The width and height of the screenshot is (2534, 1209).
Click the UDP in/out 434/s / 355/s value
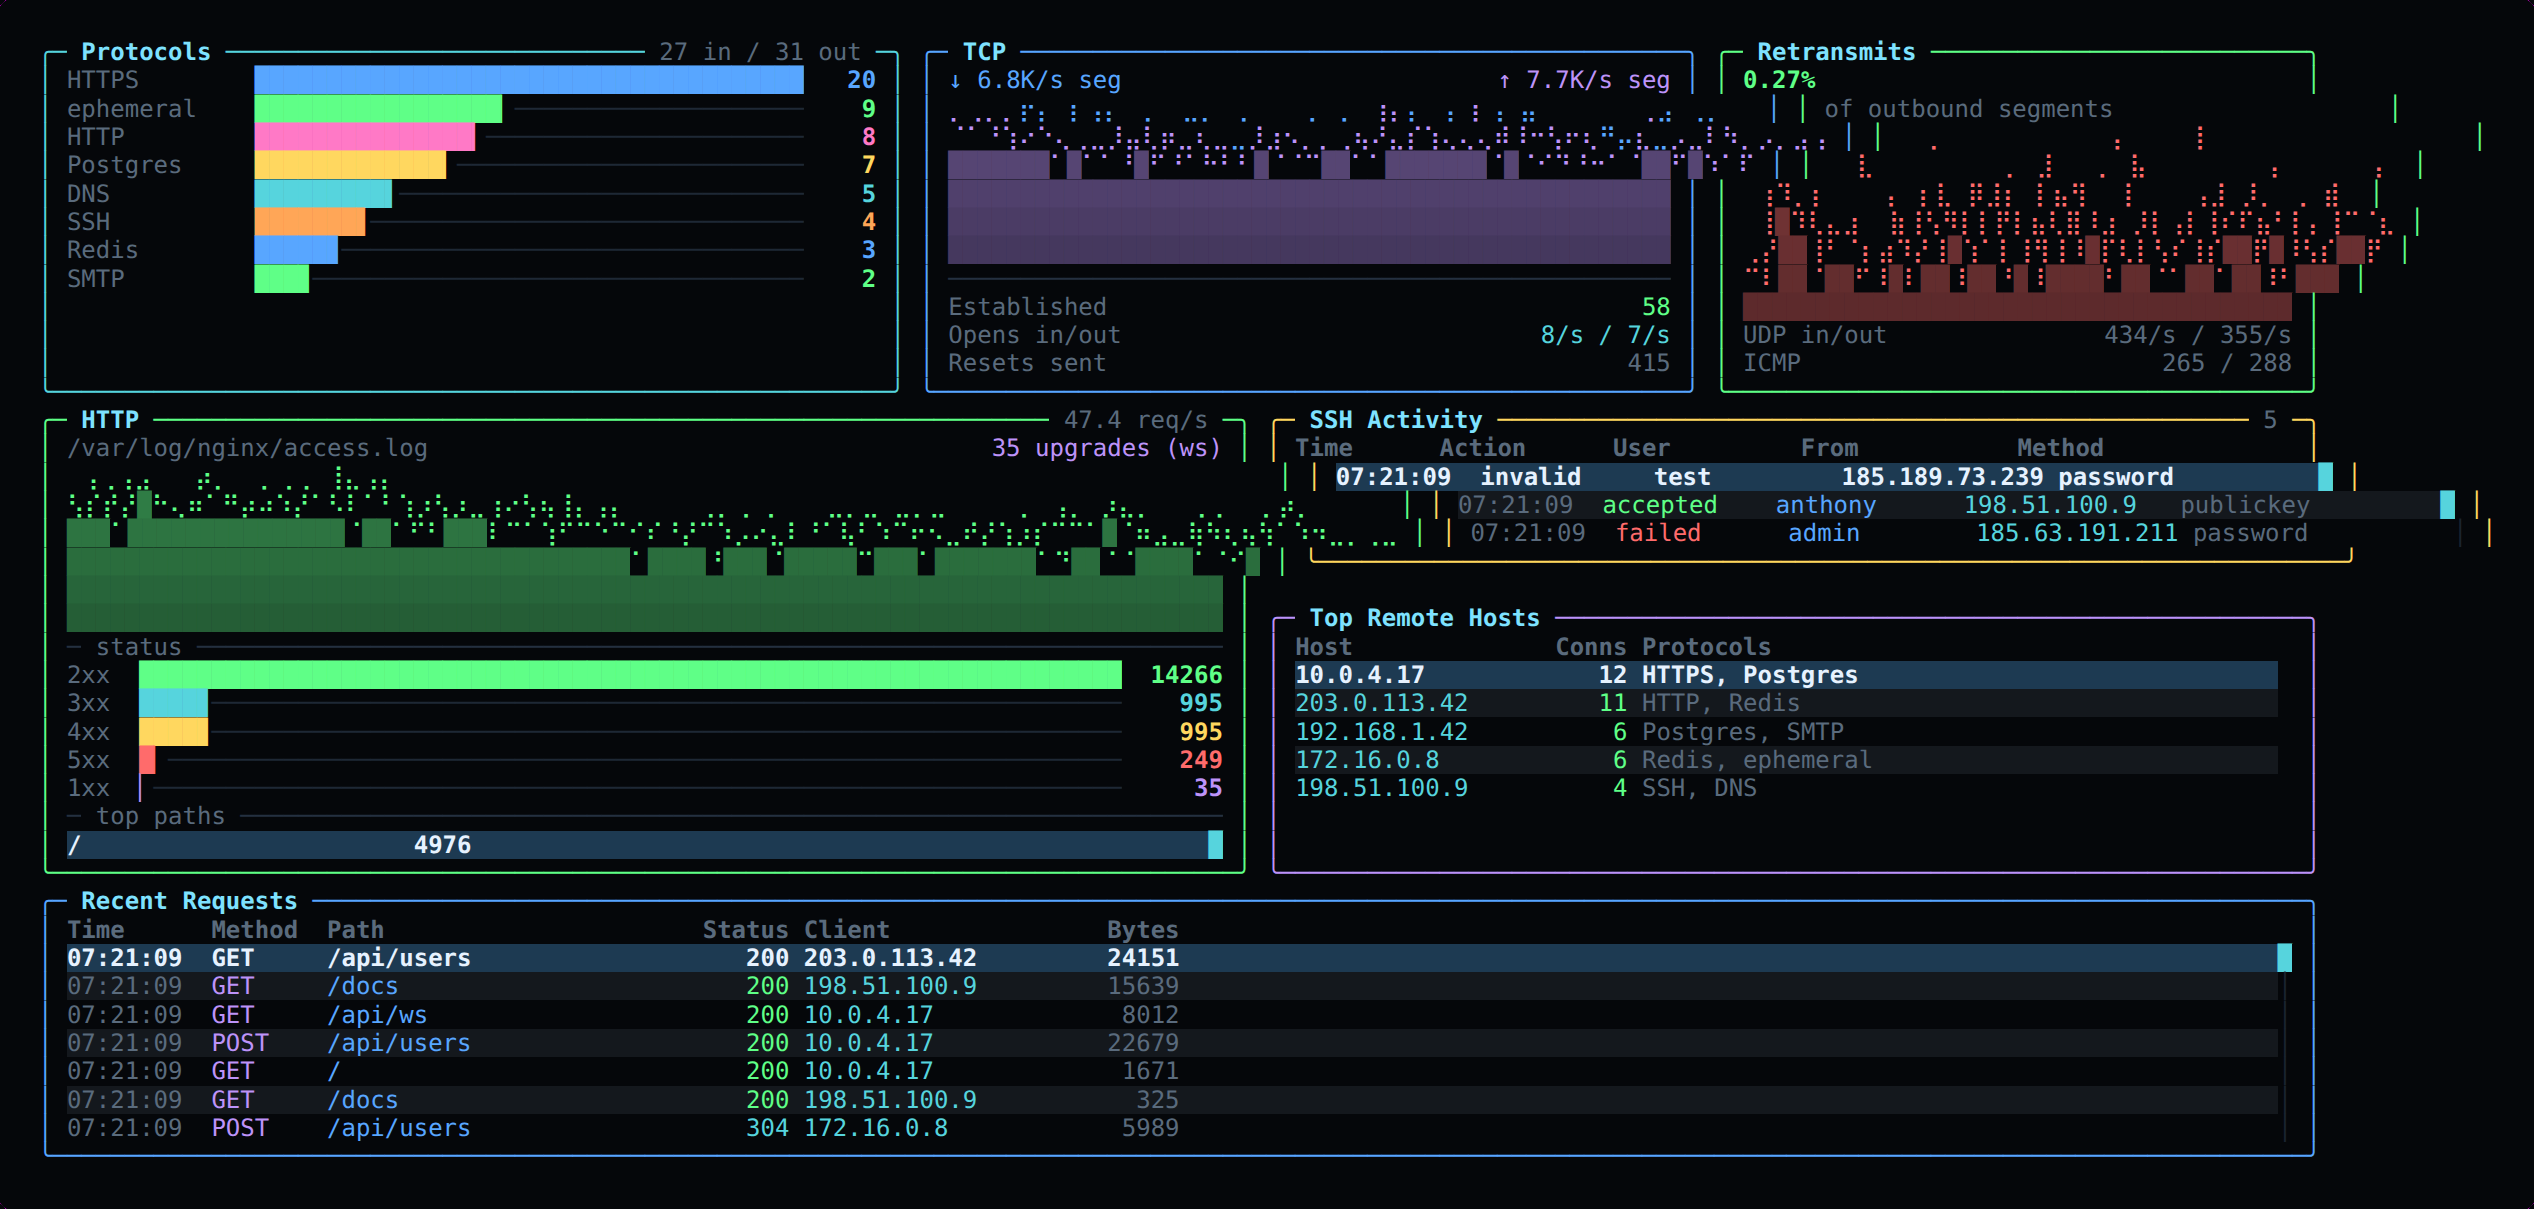click(x=2198, y=335)
